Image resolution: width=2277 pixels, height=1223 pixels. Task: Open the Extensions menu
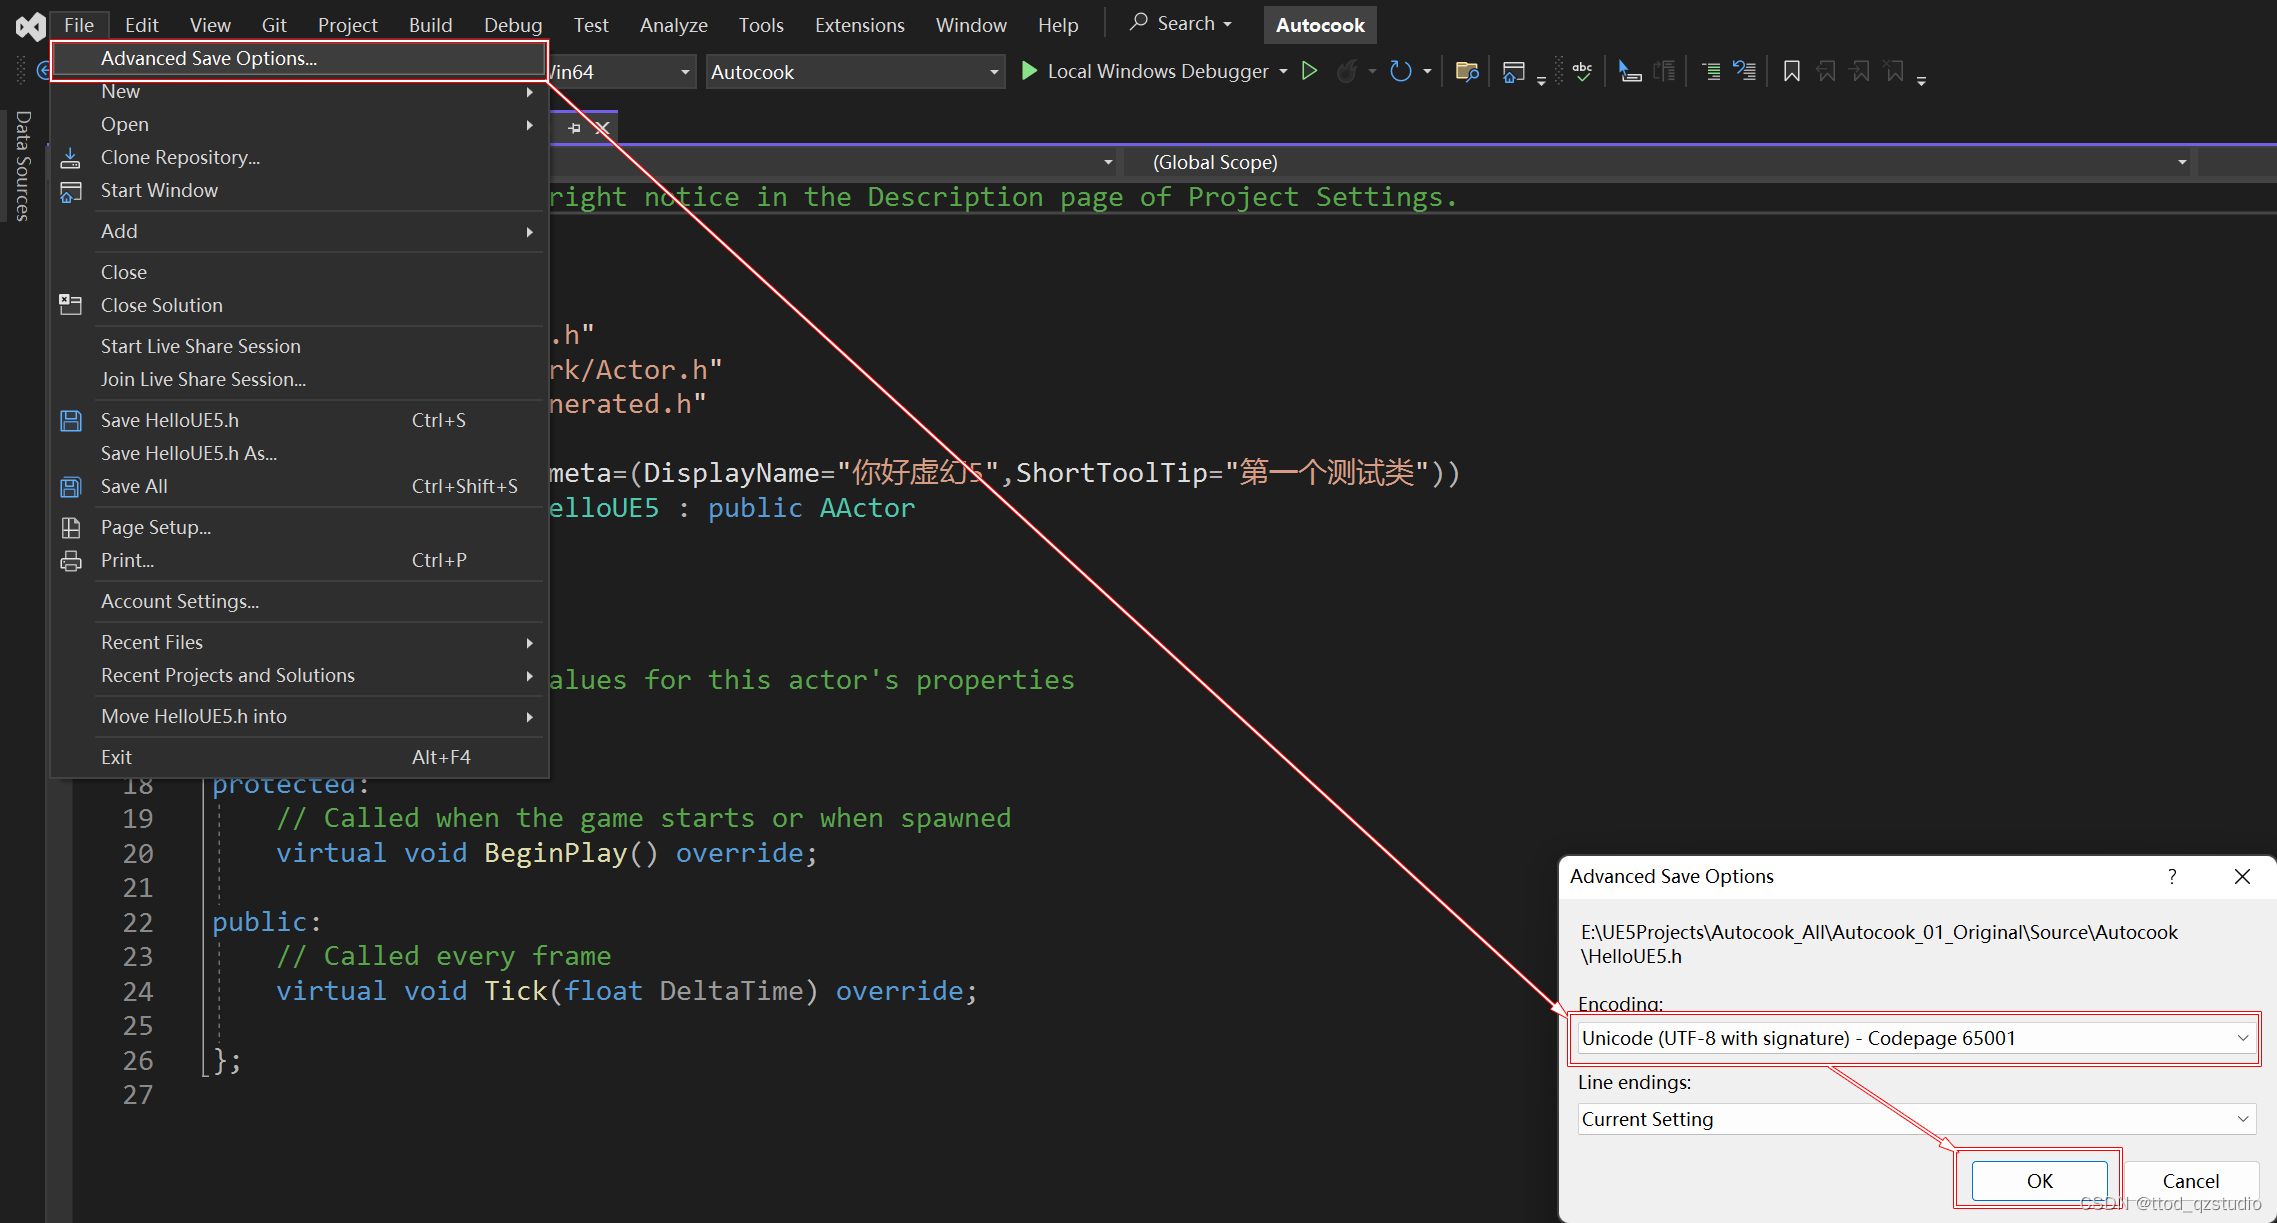point(859,24)
